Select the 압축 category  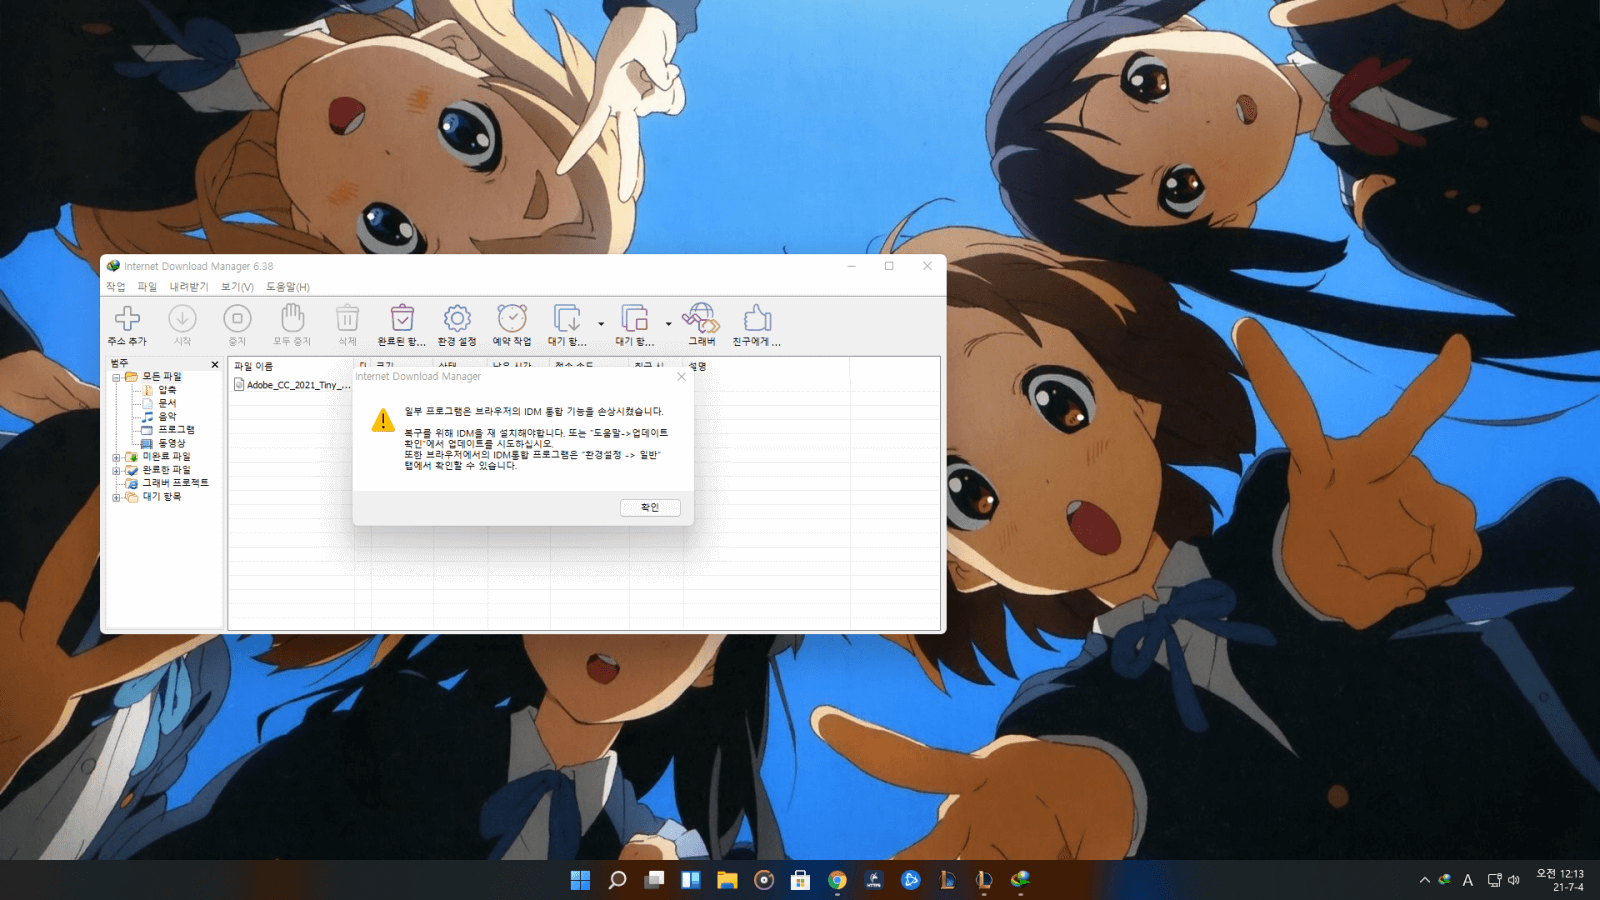(167, 390)
